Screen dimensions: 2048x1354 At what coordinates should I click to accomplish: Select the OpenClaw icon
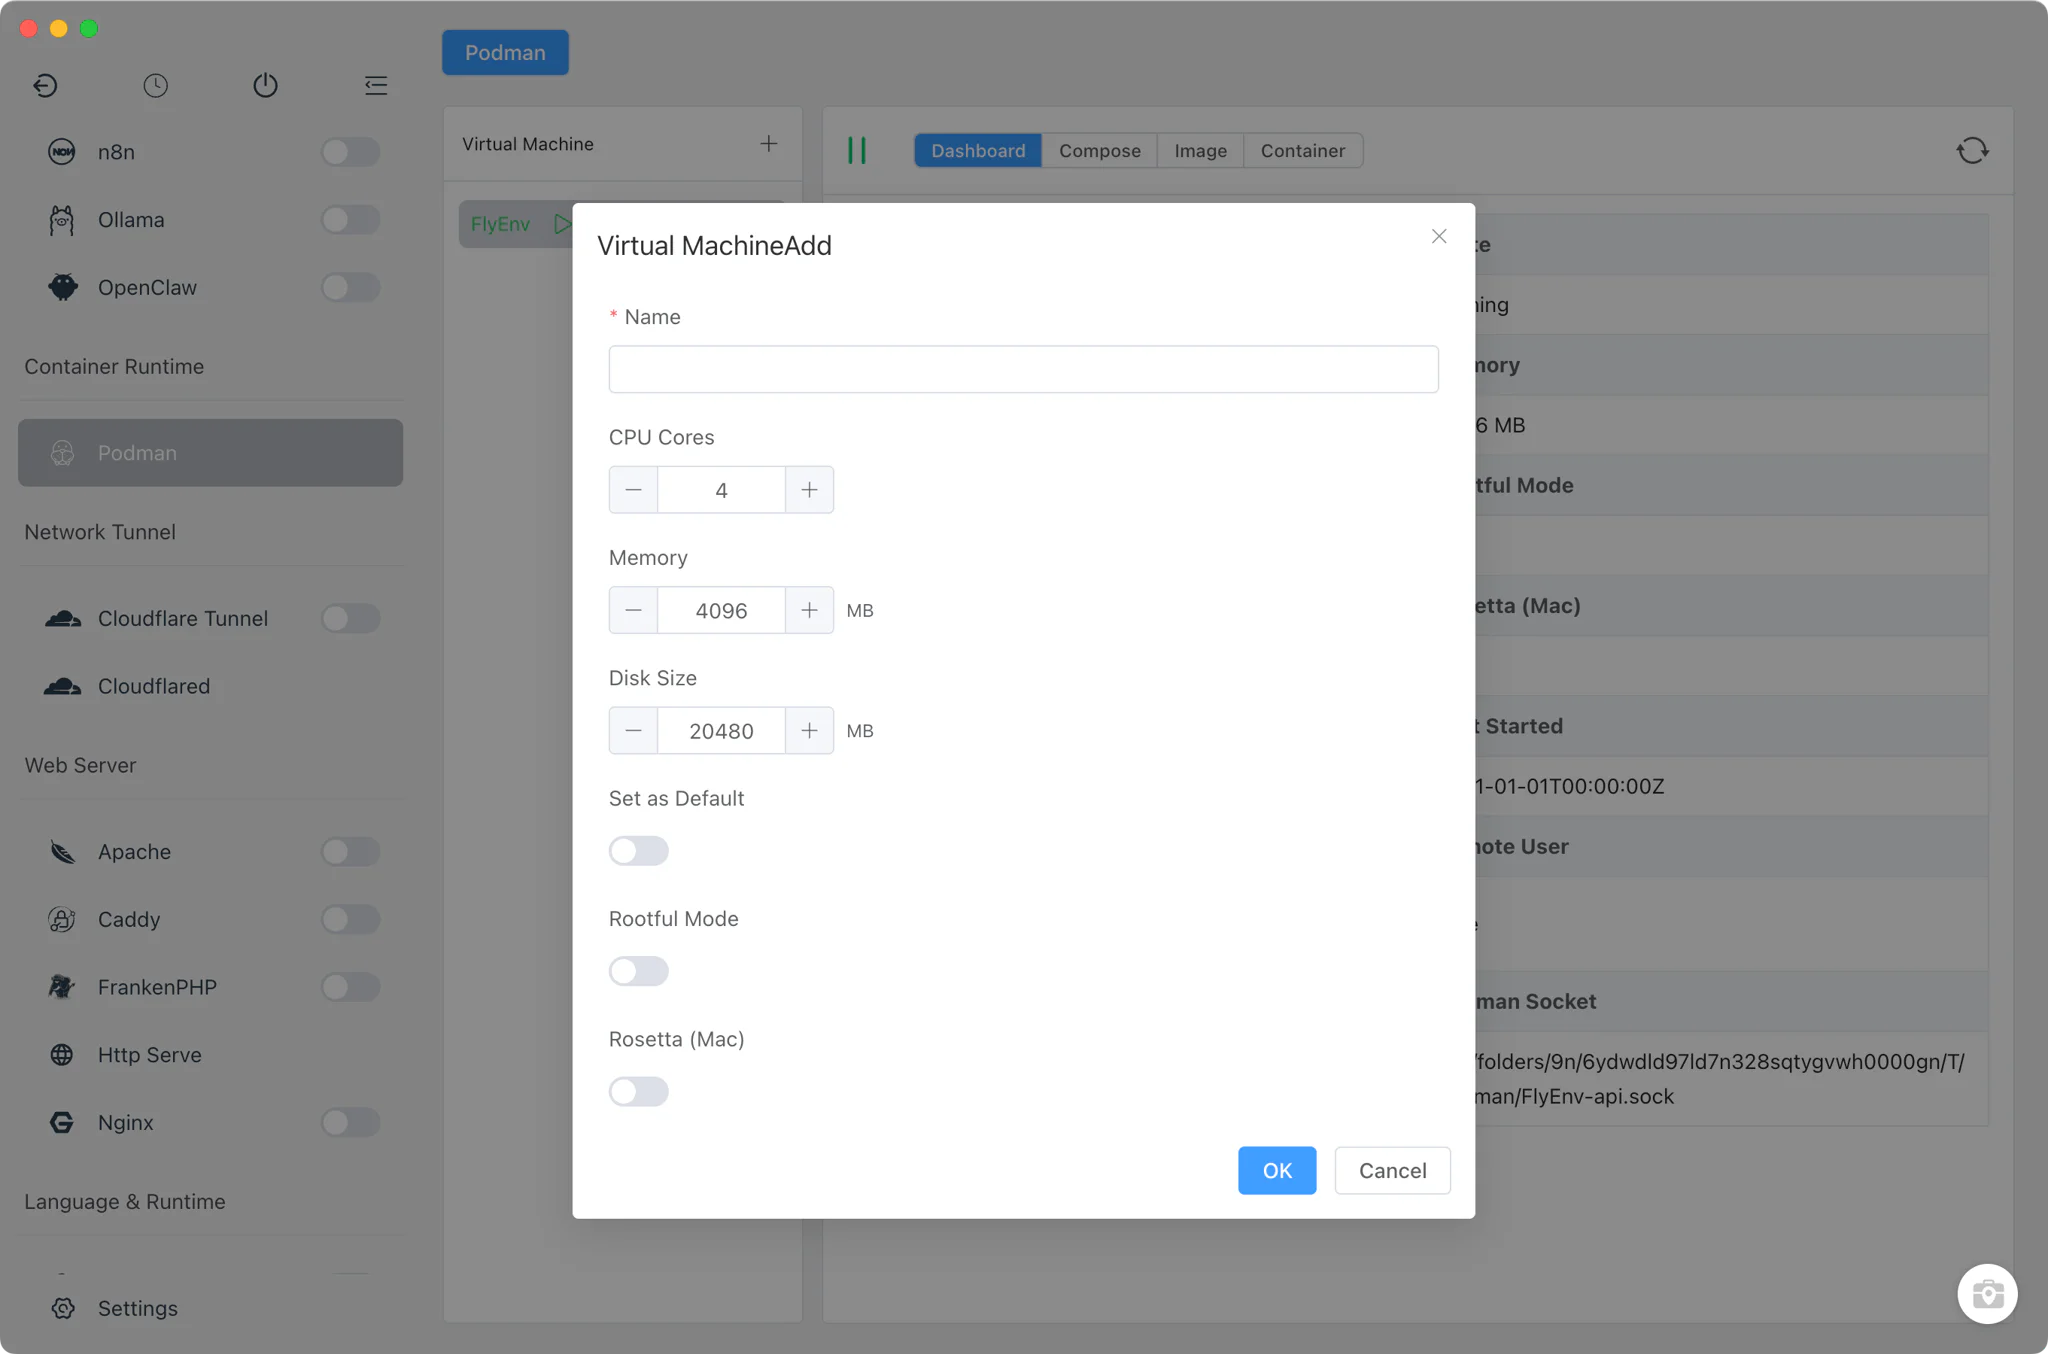tap(62, 287)
